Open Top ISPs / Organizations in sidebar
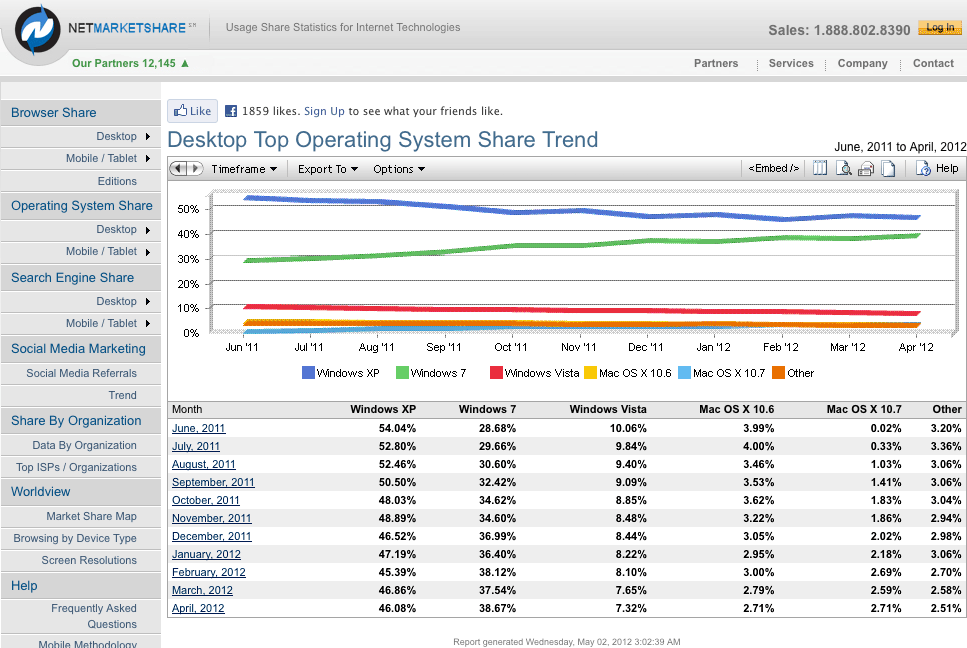The height and width of the screenshot is (648, 967). tap(76, 467)
